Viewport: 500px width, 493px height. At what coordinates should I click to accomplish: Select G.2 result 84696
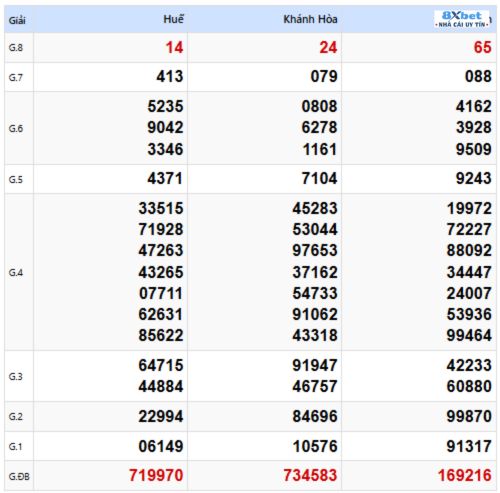coord(315,416)
